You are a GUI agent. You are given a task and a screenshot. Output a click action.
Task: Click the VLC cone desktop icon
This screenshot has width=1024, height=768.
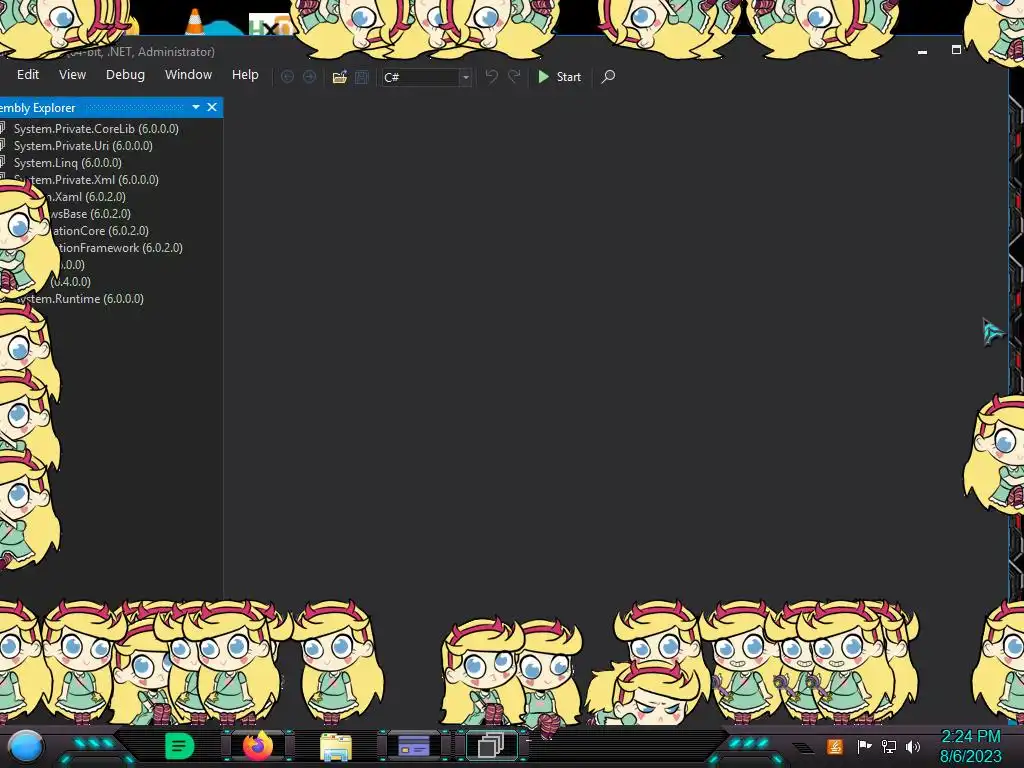[x=195, y=22]
